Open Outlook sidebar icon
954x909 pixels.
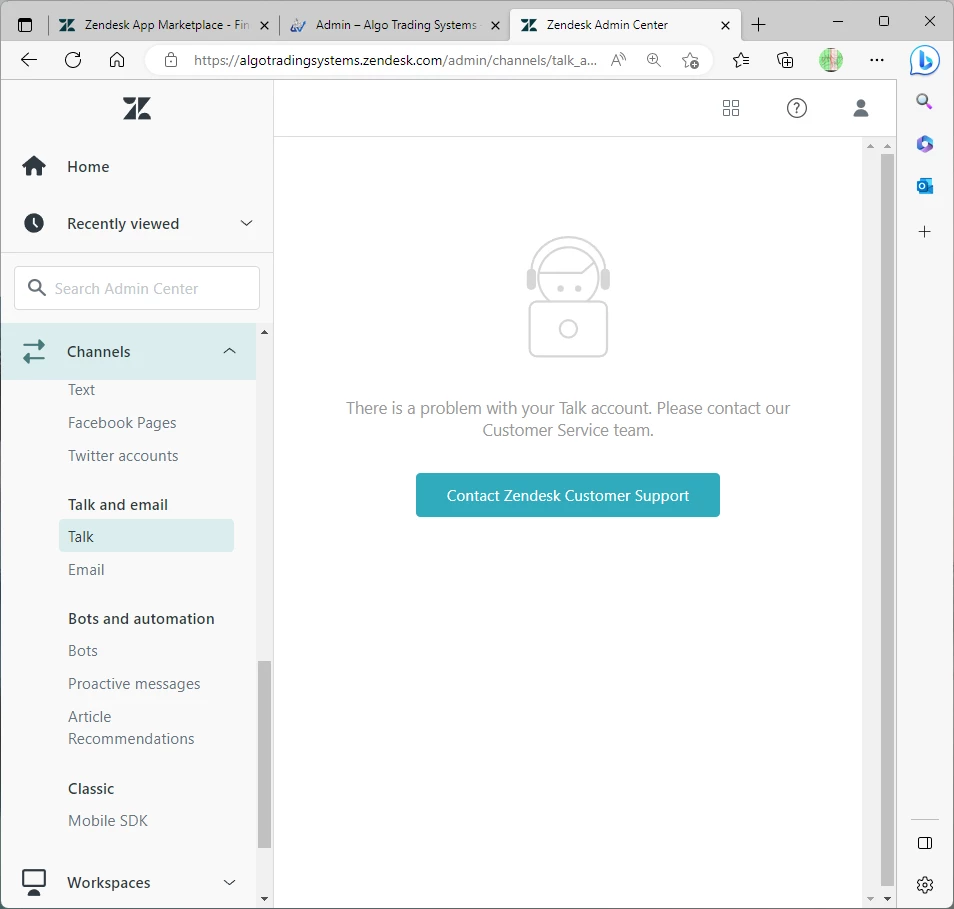point(925,186)
